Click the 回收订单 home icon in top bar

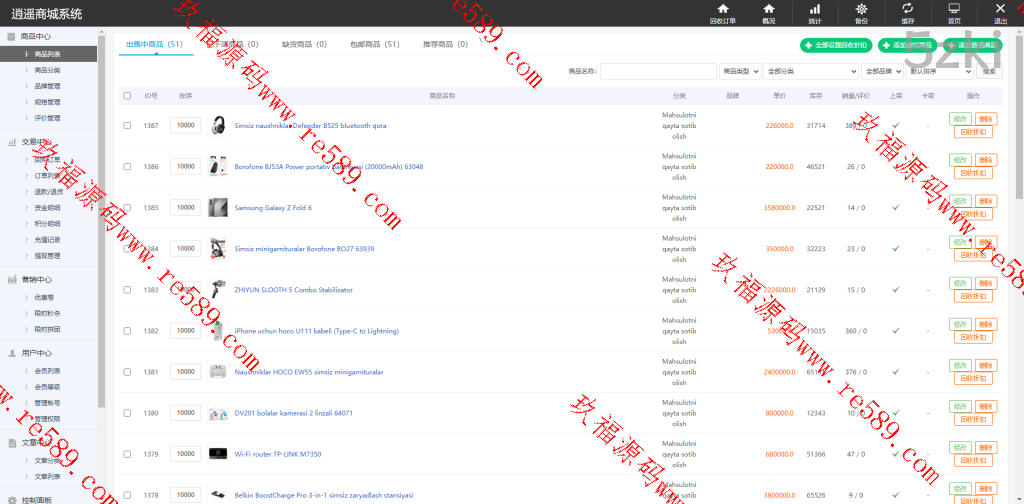[722, 9]
